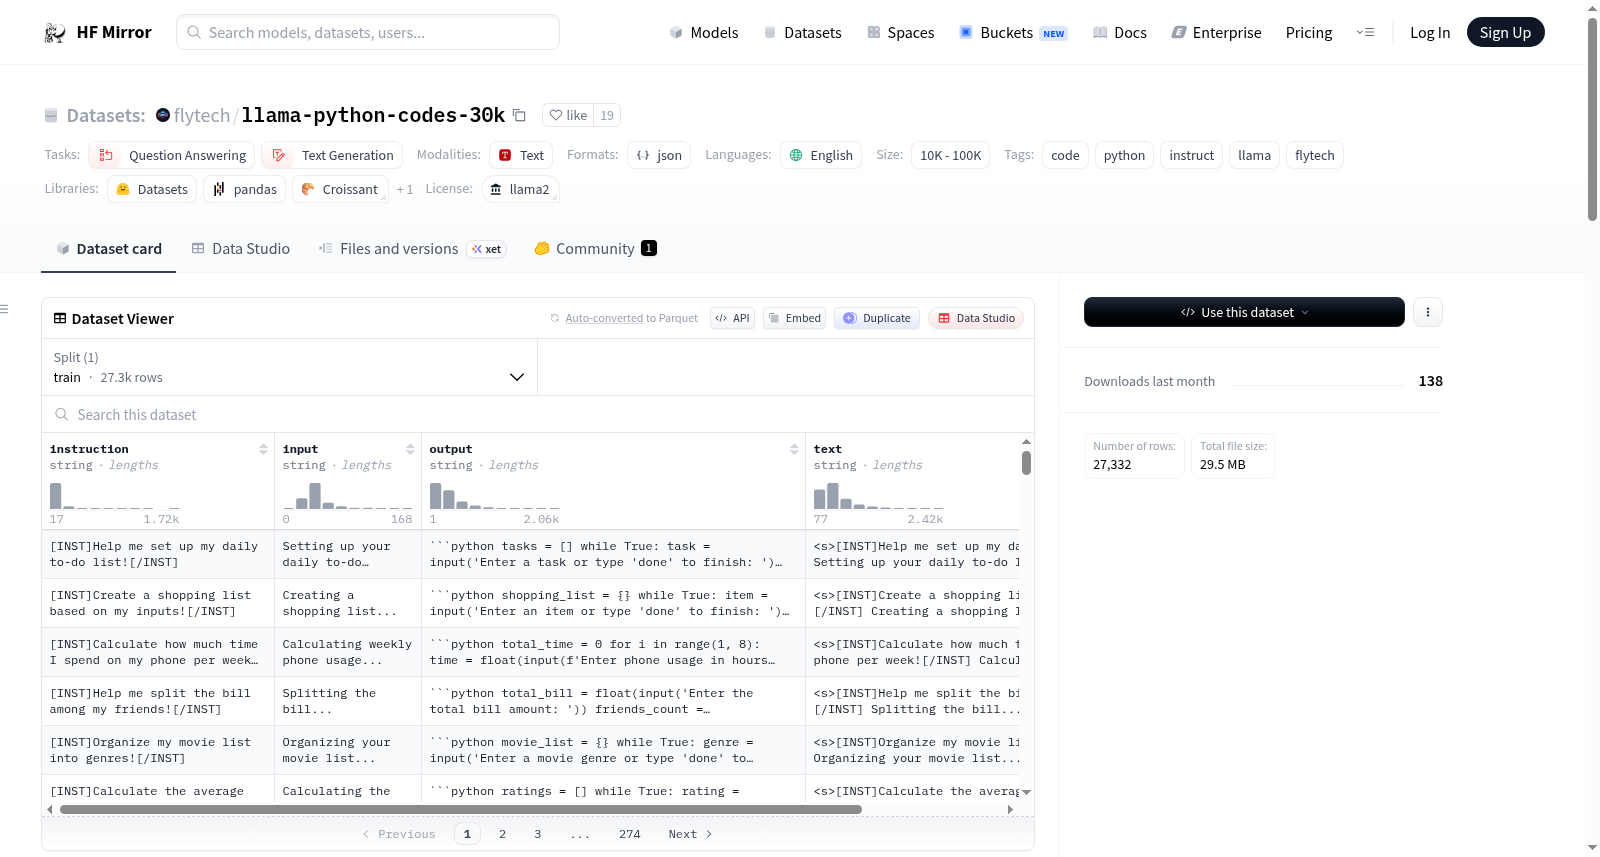The height and width of the screenshot is (857, 1600).
Task: Click the table's vertical scrollbar thumb
Action: [1026, 463]
